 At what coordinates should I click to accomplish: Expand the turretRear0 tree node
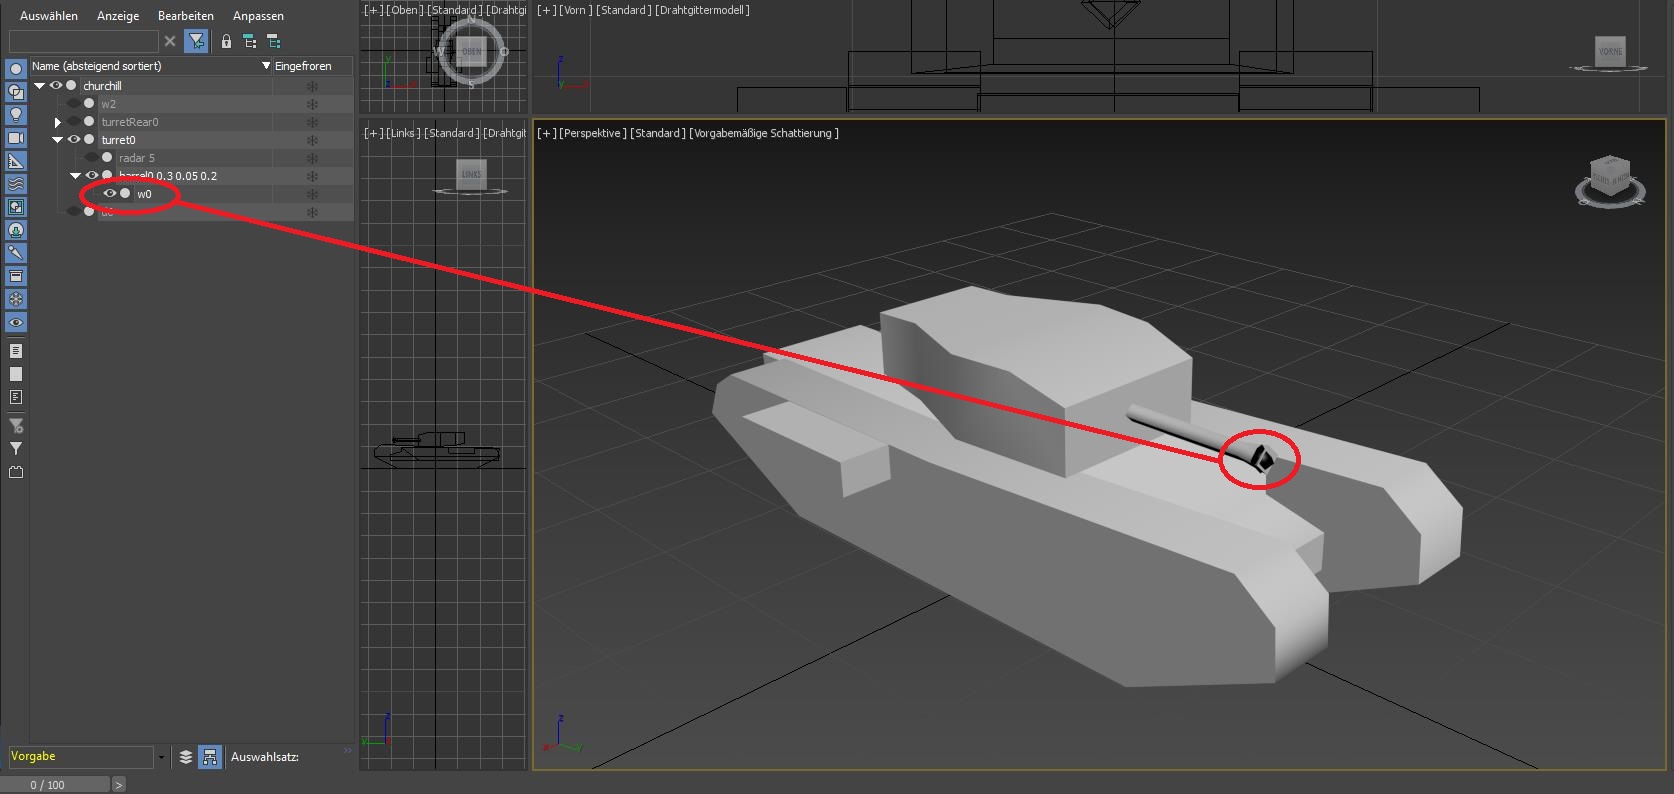[x=58, y=122]
